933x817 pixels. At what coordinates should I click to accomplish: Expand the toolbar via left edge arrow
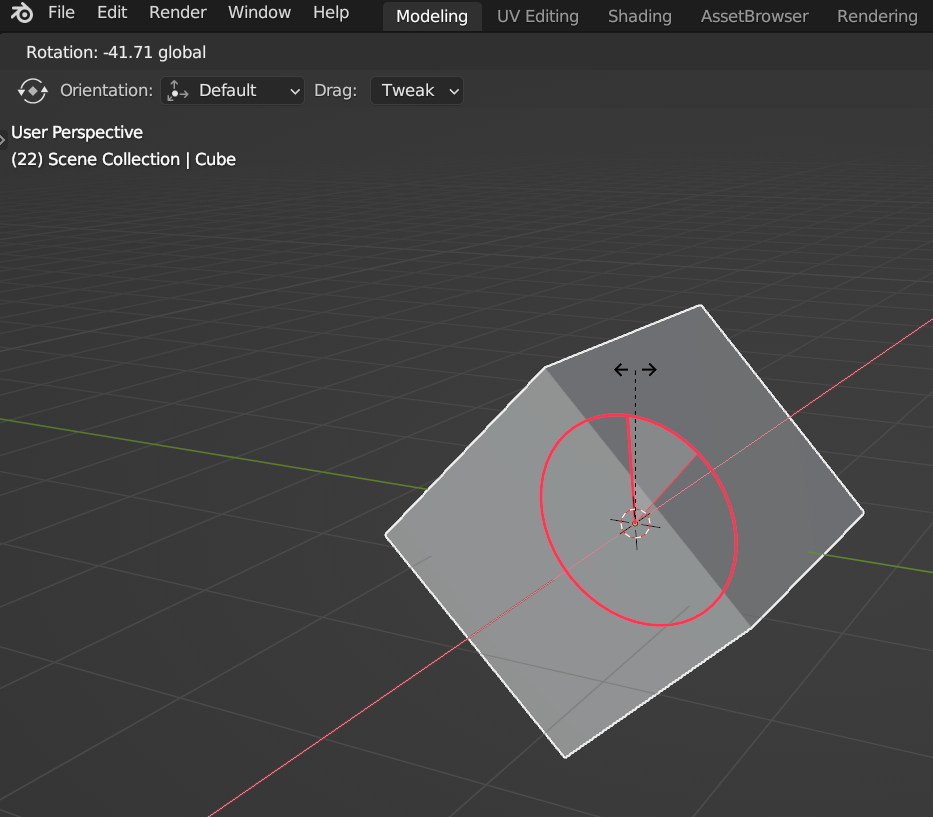(2, 140)
